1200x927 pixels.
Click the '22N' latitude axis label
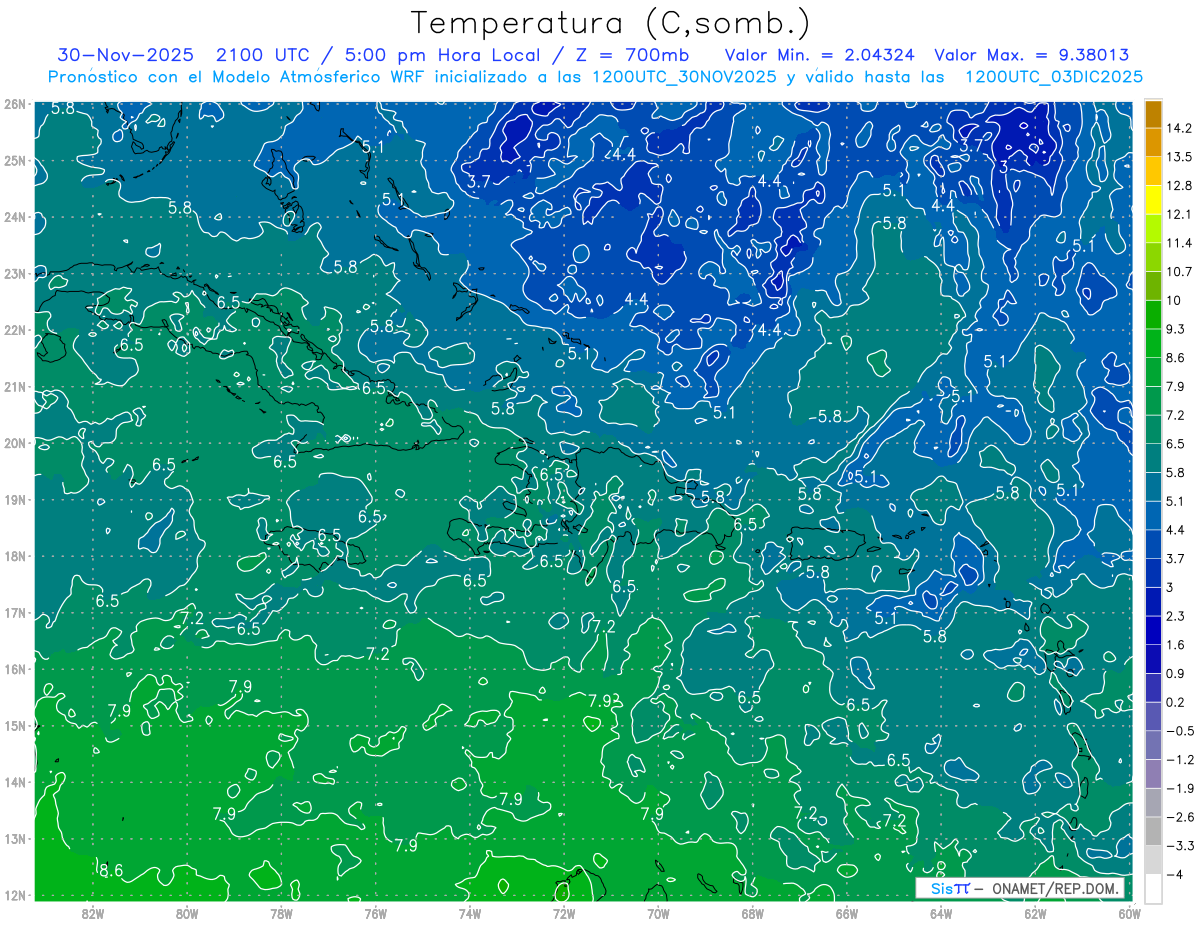click(15, 330)
